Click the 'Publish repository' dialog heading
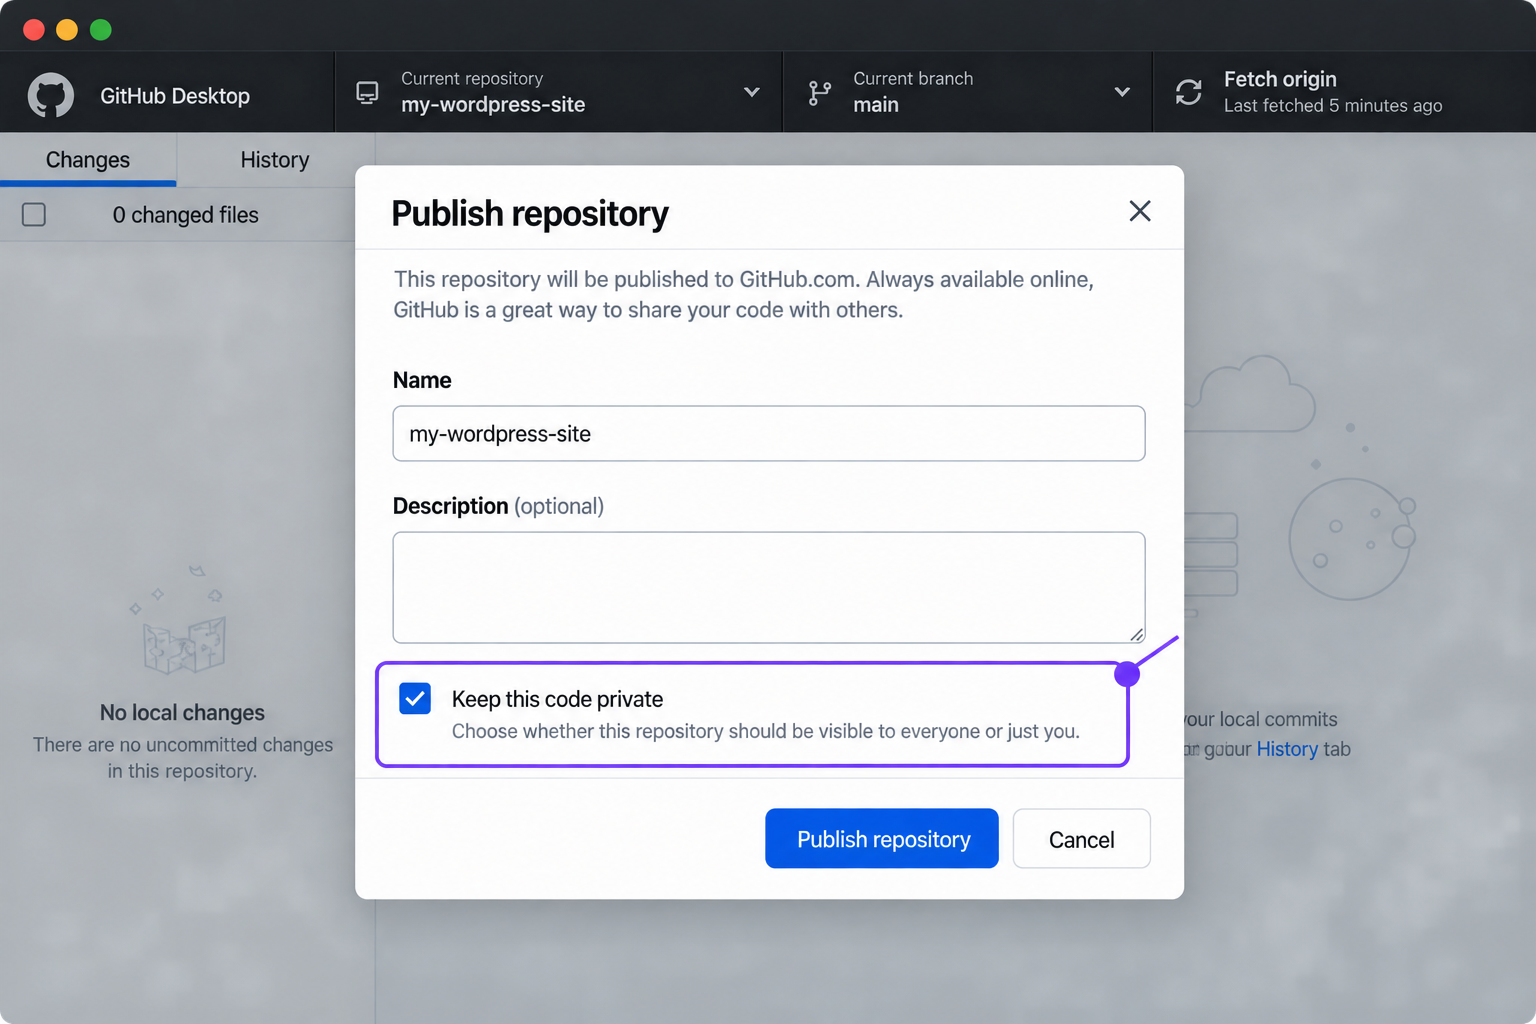Viewport: 1536px width, 1024px height. click(530, 214)
